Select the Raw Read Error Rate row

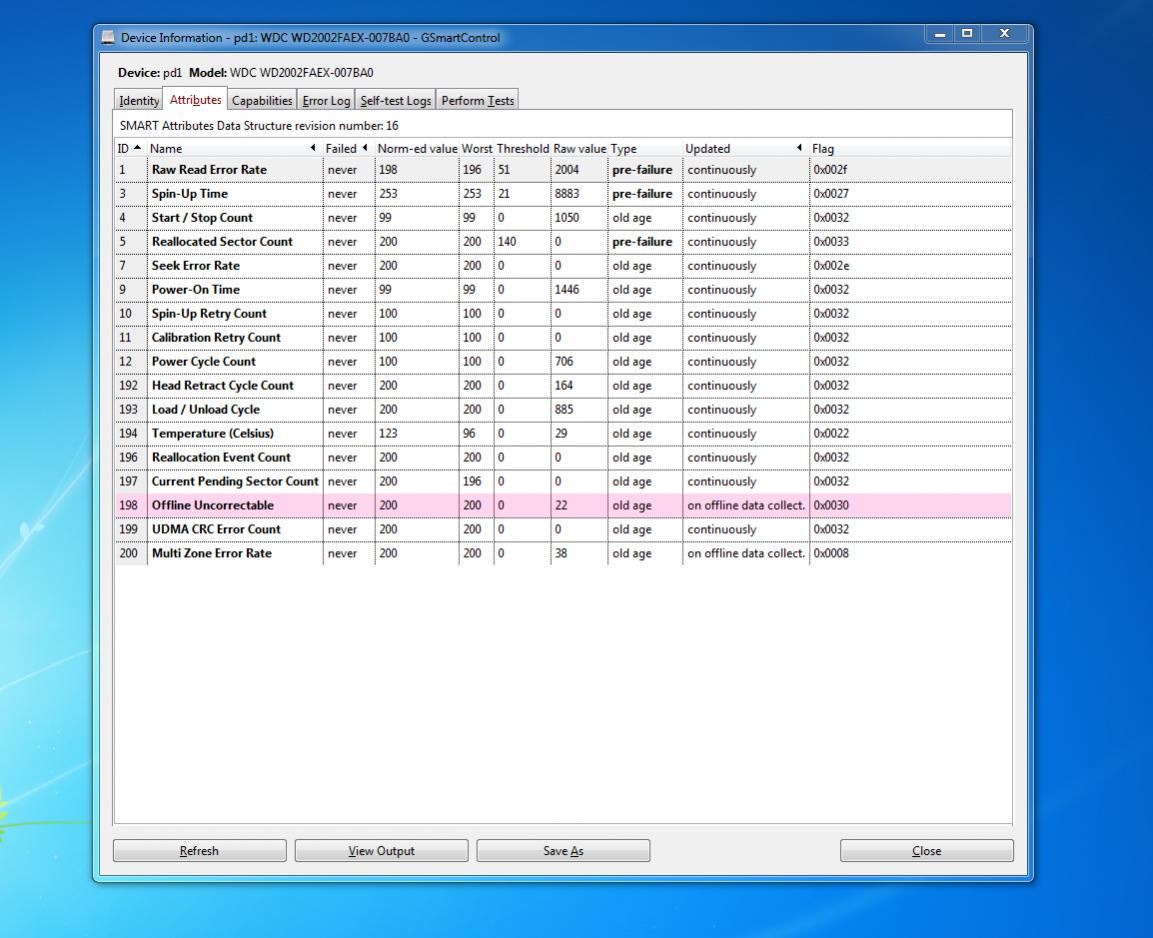(x=563, y=170)
